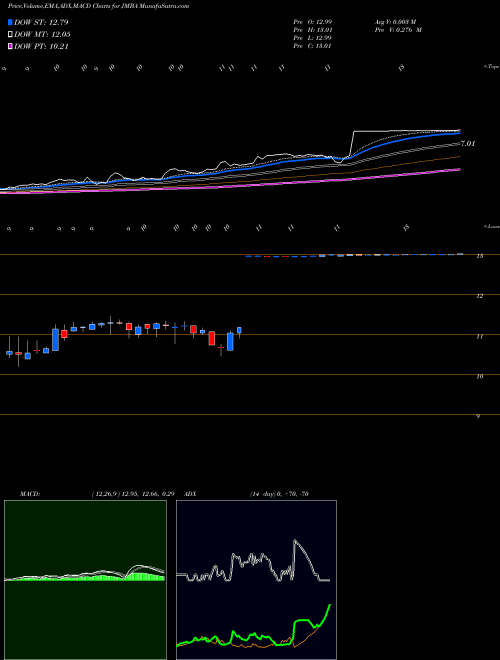Screen dimensions: 500x660
Task: Click the 'Pre O: 12.99' value
Action: pos(313,22)
